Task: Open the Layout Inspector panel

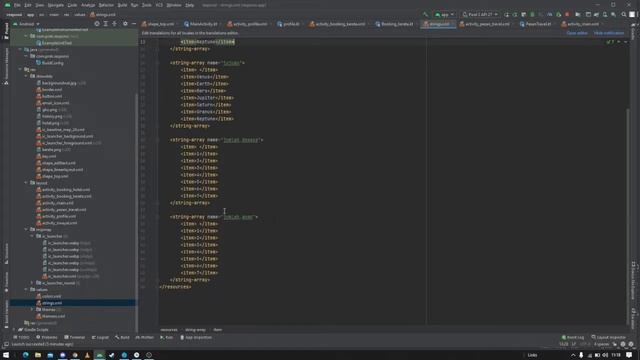Action: pos(609,337)
